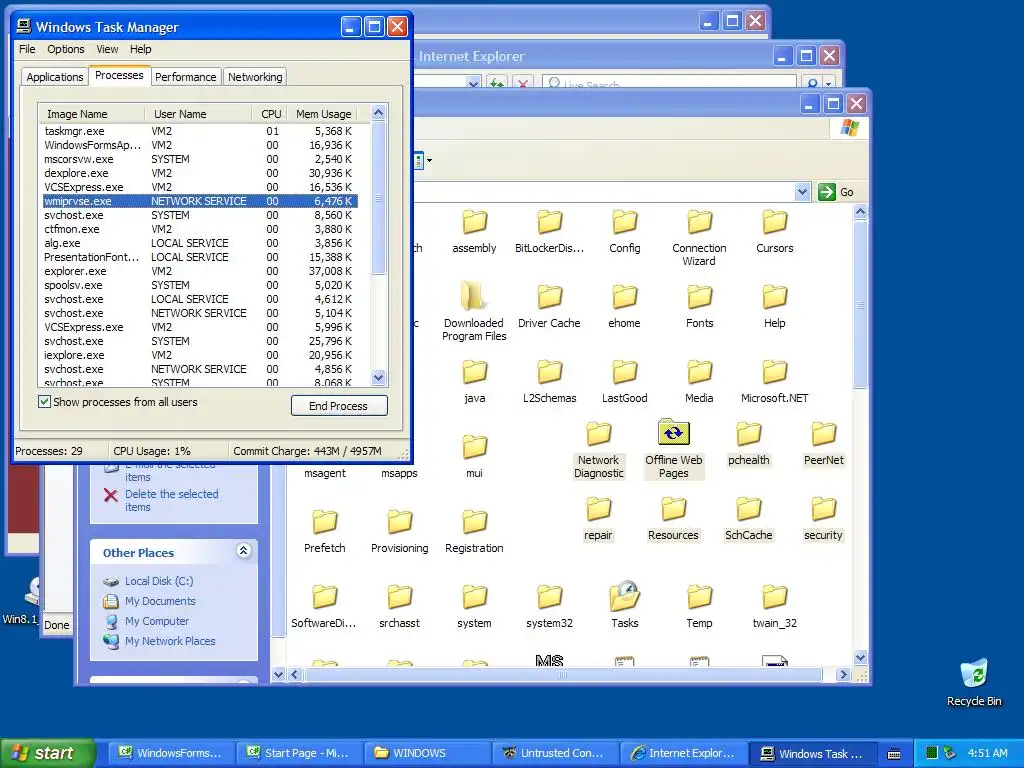Click the process list scroll down arrow
This screenshot has height=768, width=1024.
(x=378, y=377)
